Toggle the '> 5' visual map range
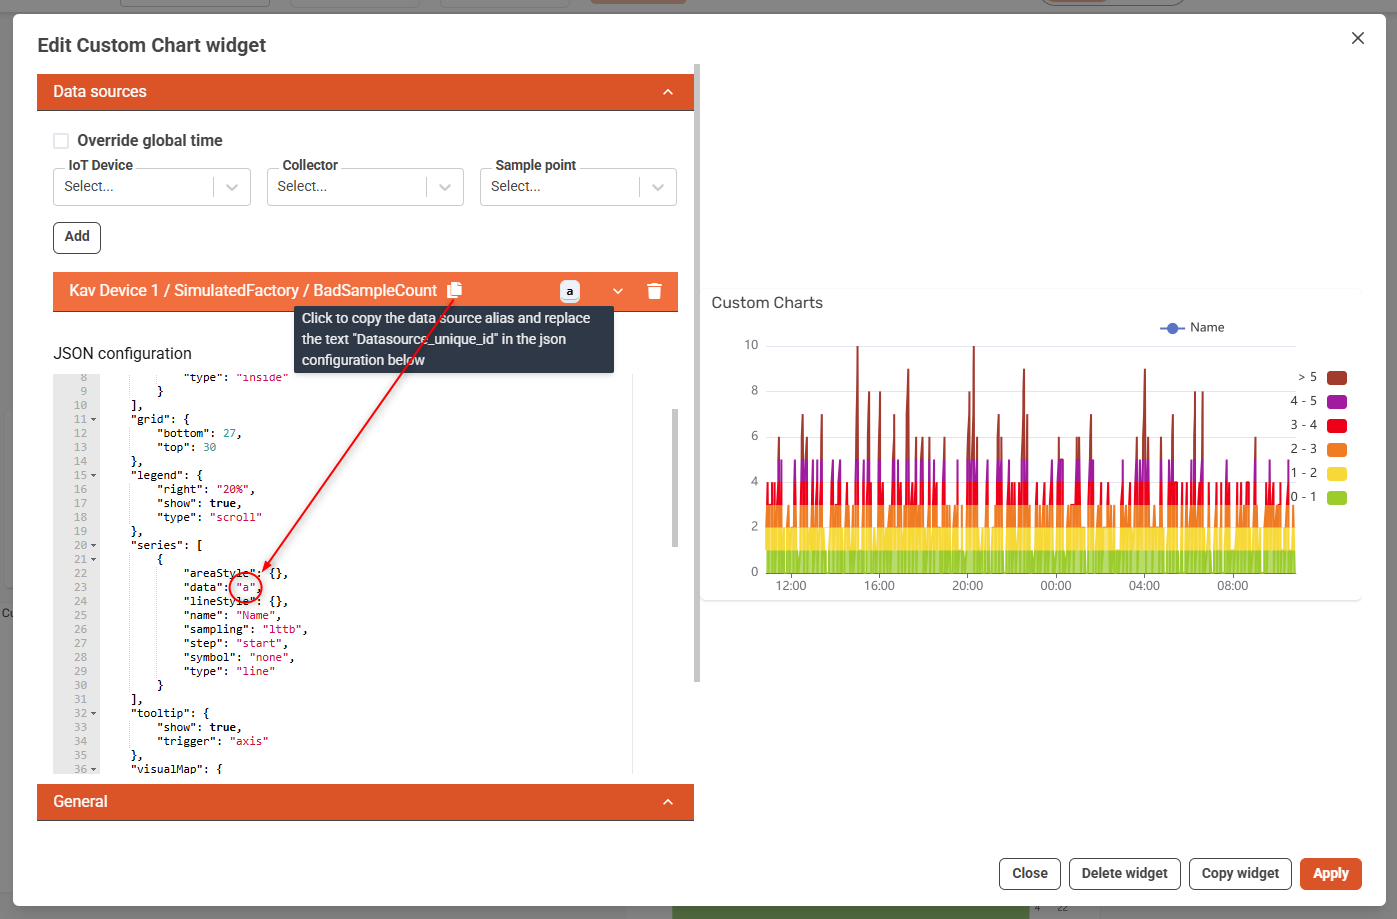 point(1336,378)
